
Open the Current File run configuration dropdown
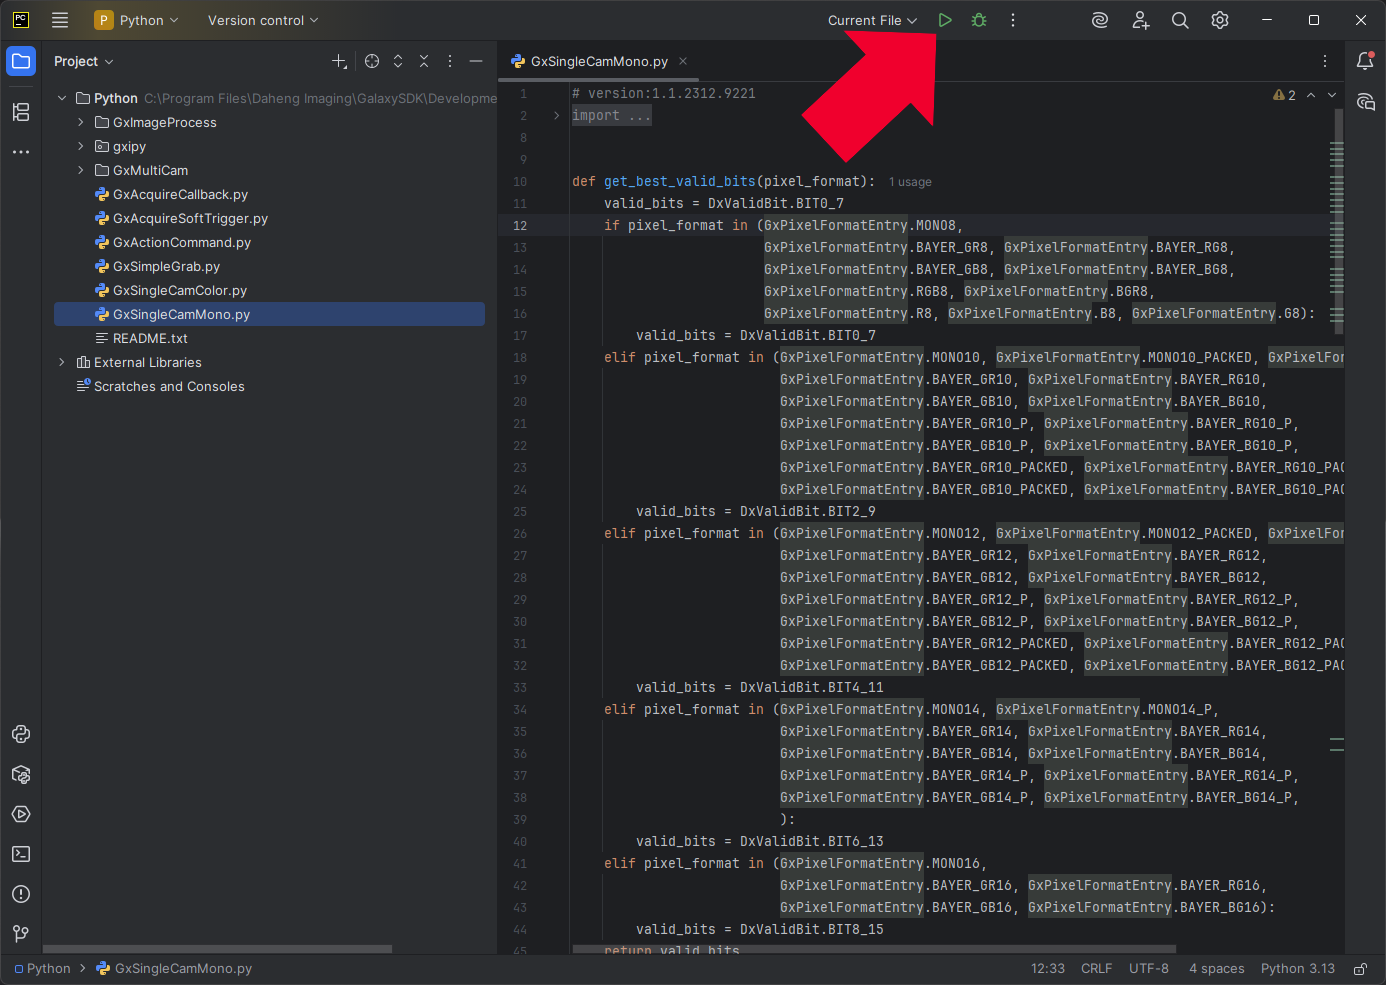tap(872, 20)
